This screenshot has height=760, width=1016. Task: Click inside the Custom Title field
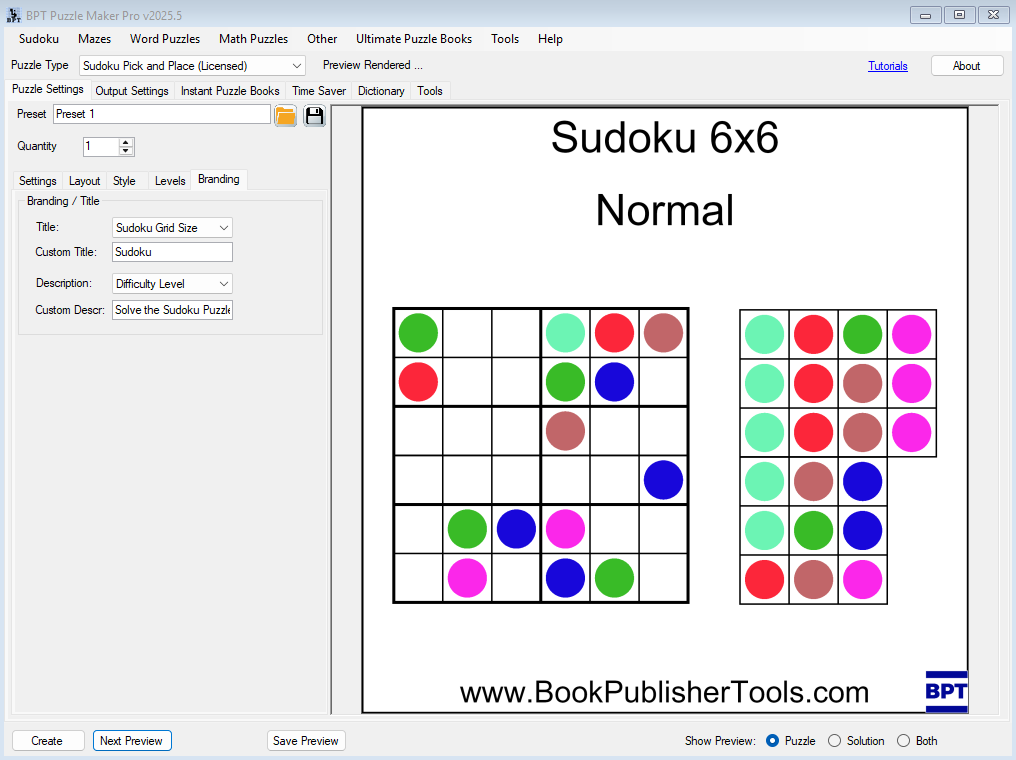tap(171, 251)
